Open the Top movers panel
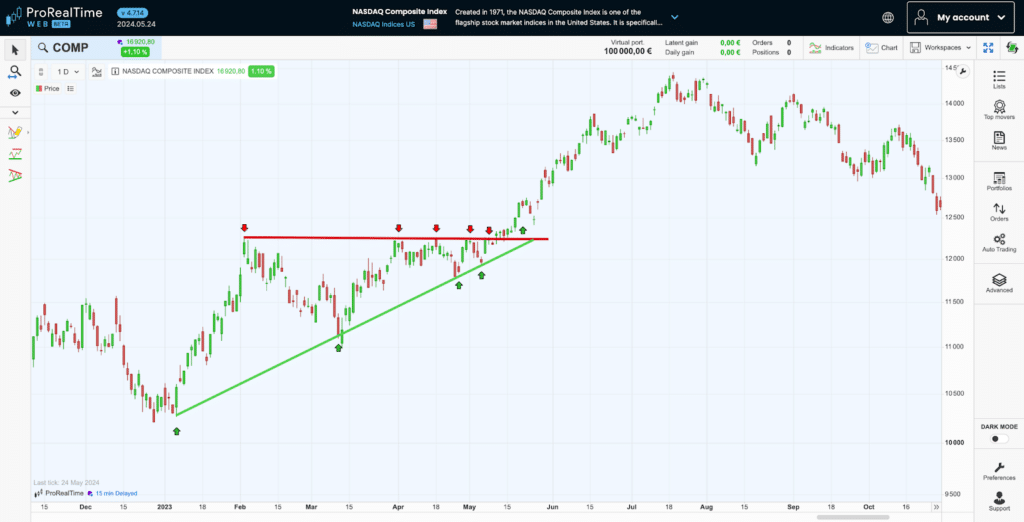The height and width of the screenshot is (522, 1024). tap(999, 110)
